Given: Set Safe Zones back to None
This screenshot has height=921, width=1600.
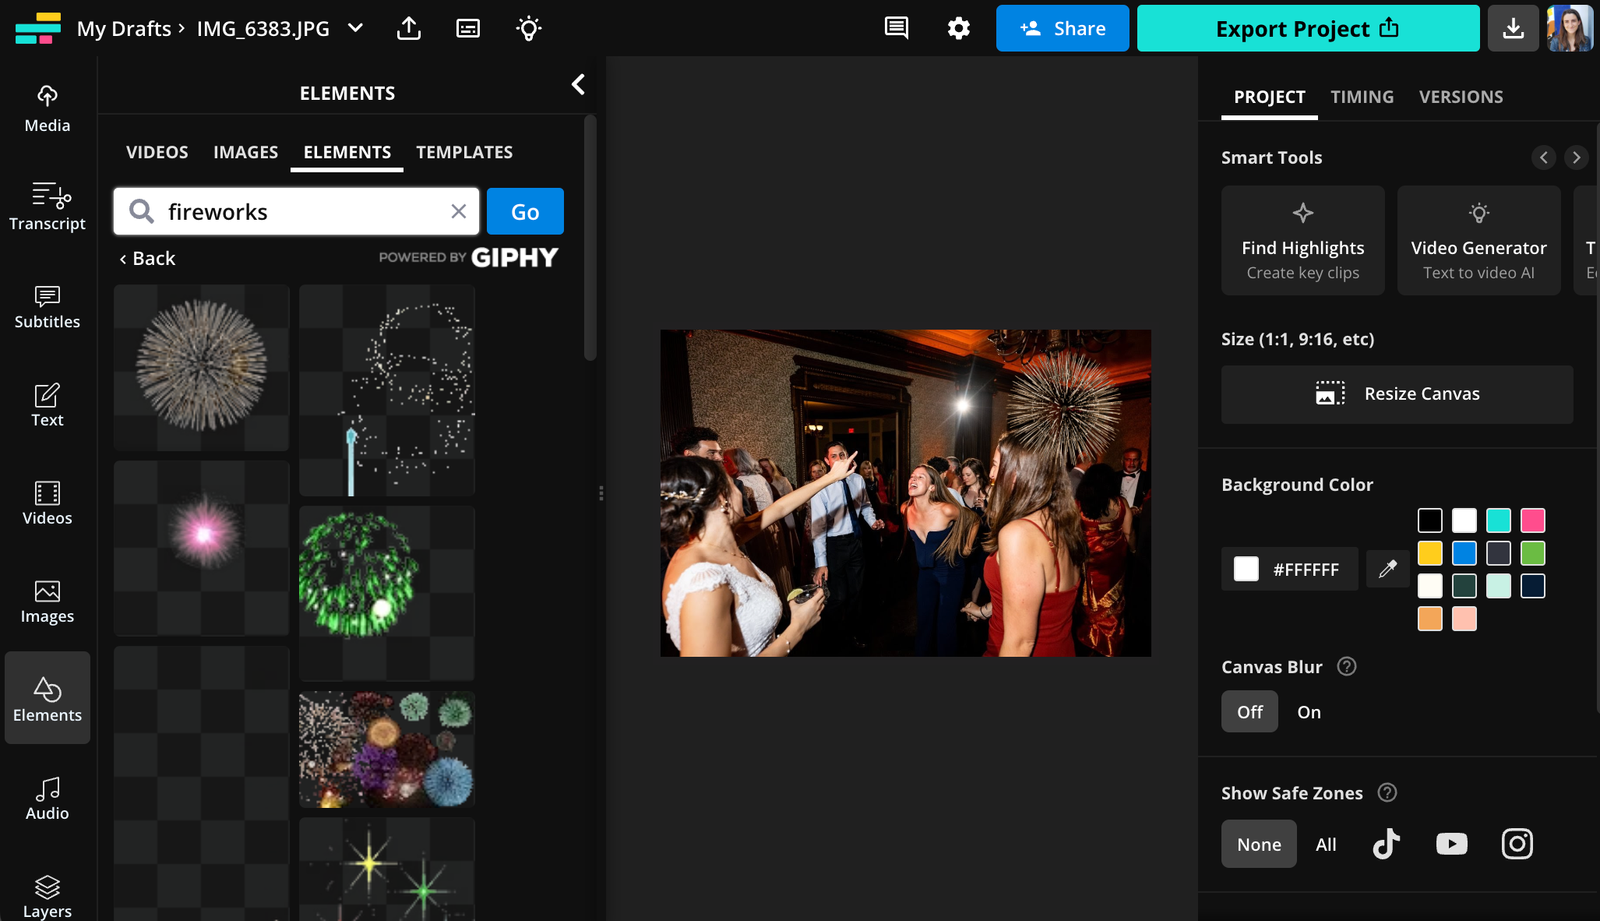Looking at the screenshot, I should (x=1258, y=843).
